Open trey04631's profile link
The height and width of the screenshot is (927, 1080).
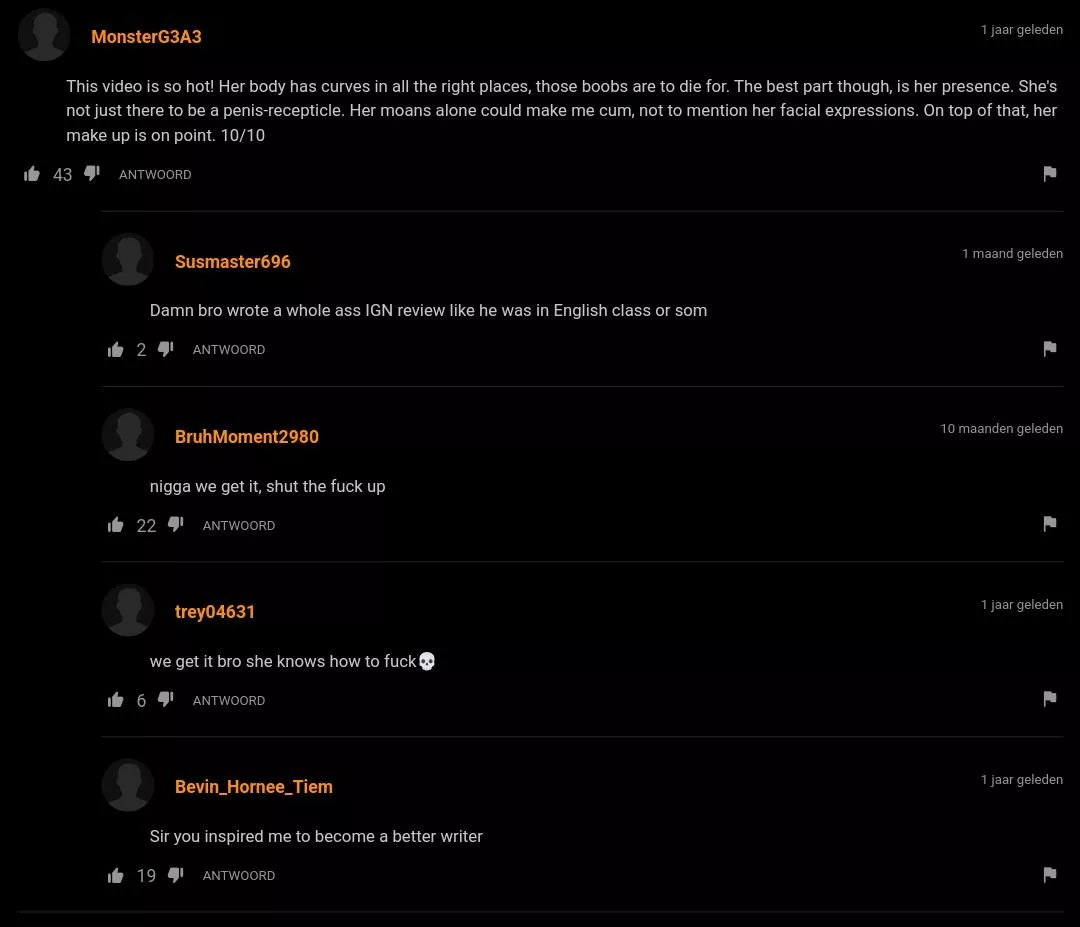pos(214,612)
